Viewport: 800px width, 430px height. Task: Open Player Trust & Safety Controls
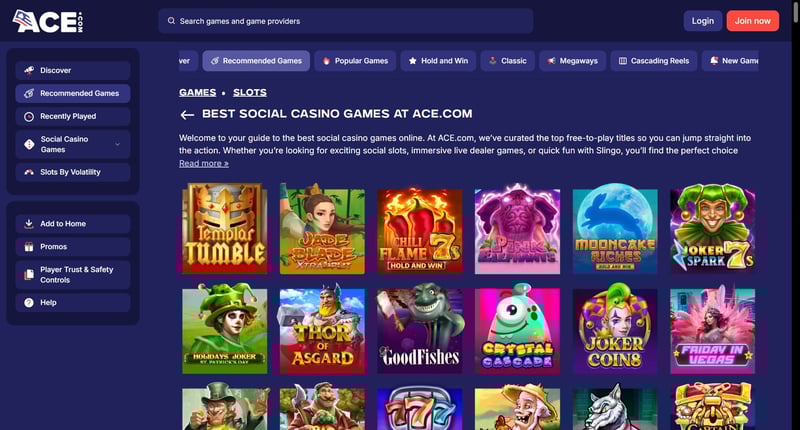73,274
